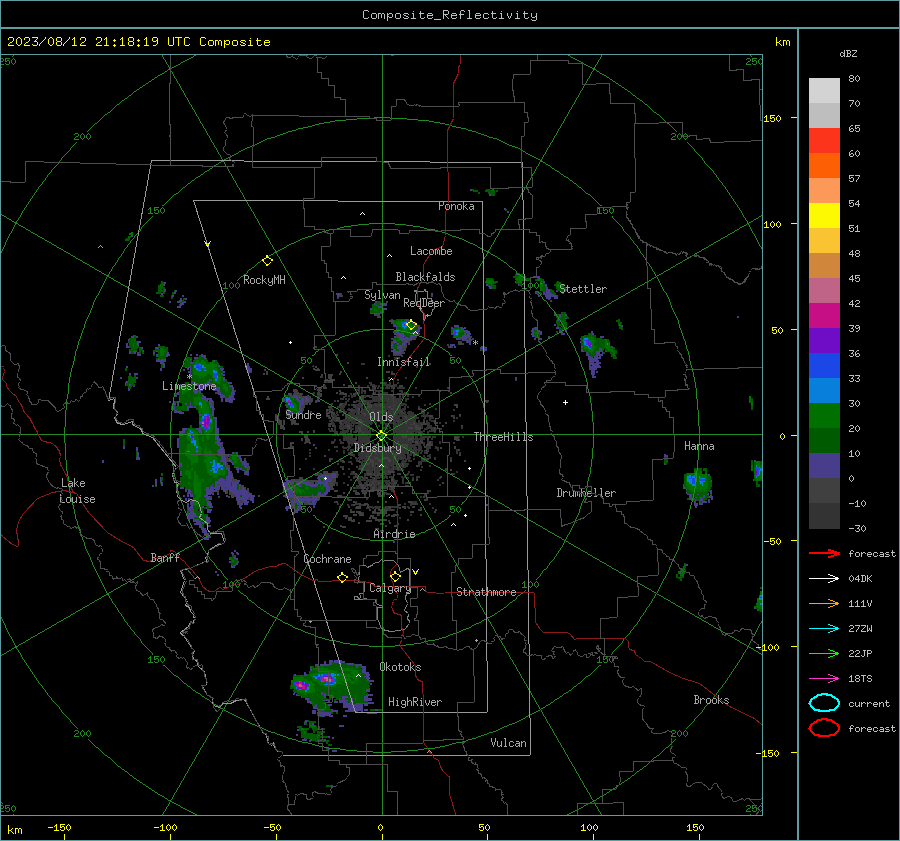Click the Banff label
The image size is (900, 841).
(165, 558)
